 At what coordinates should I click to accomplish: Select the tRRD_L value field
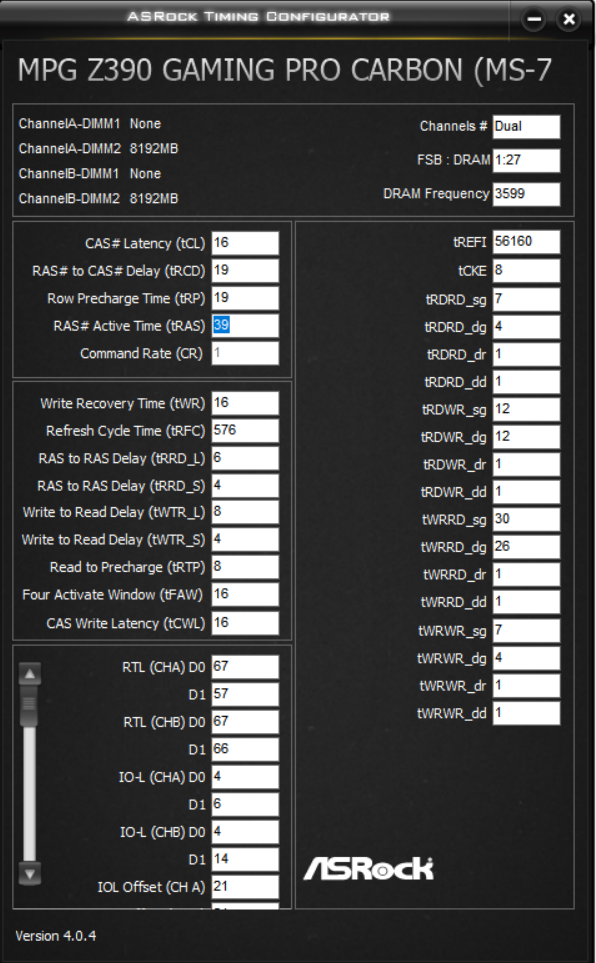tap(245, 458)
